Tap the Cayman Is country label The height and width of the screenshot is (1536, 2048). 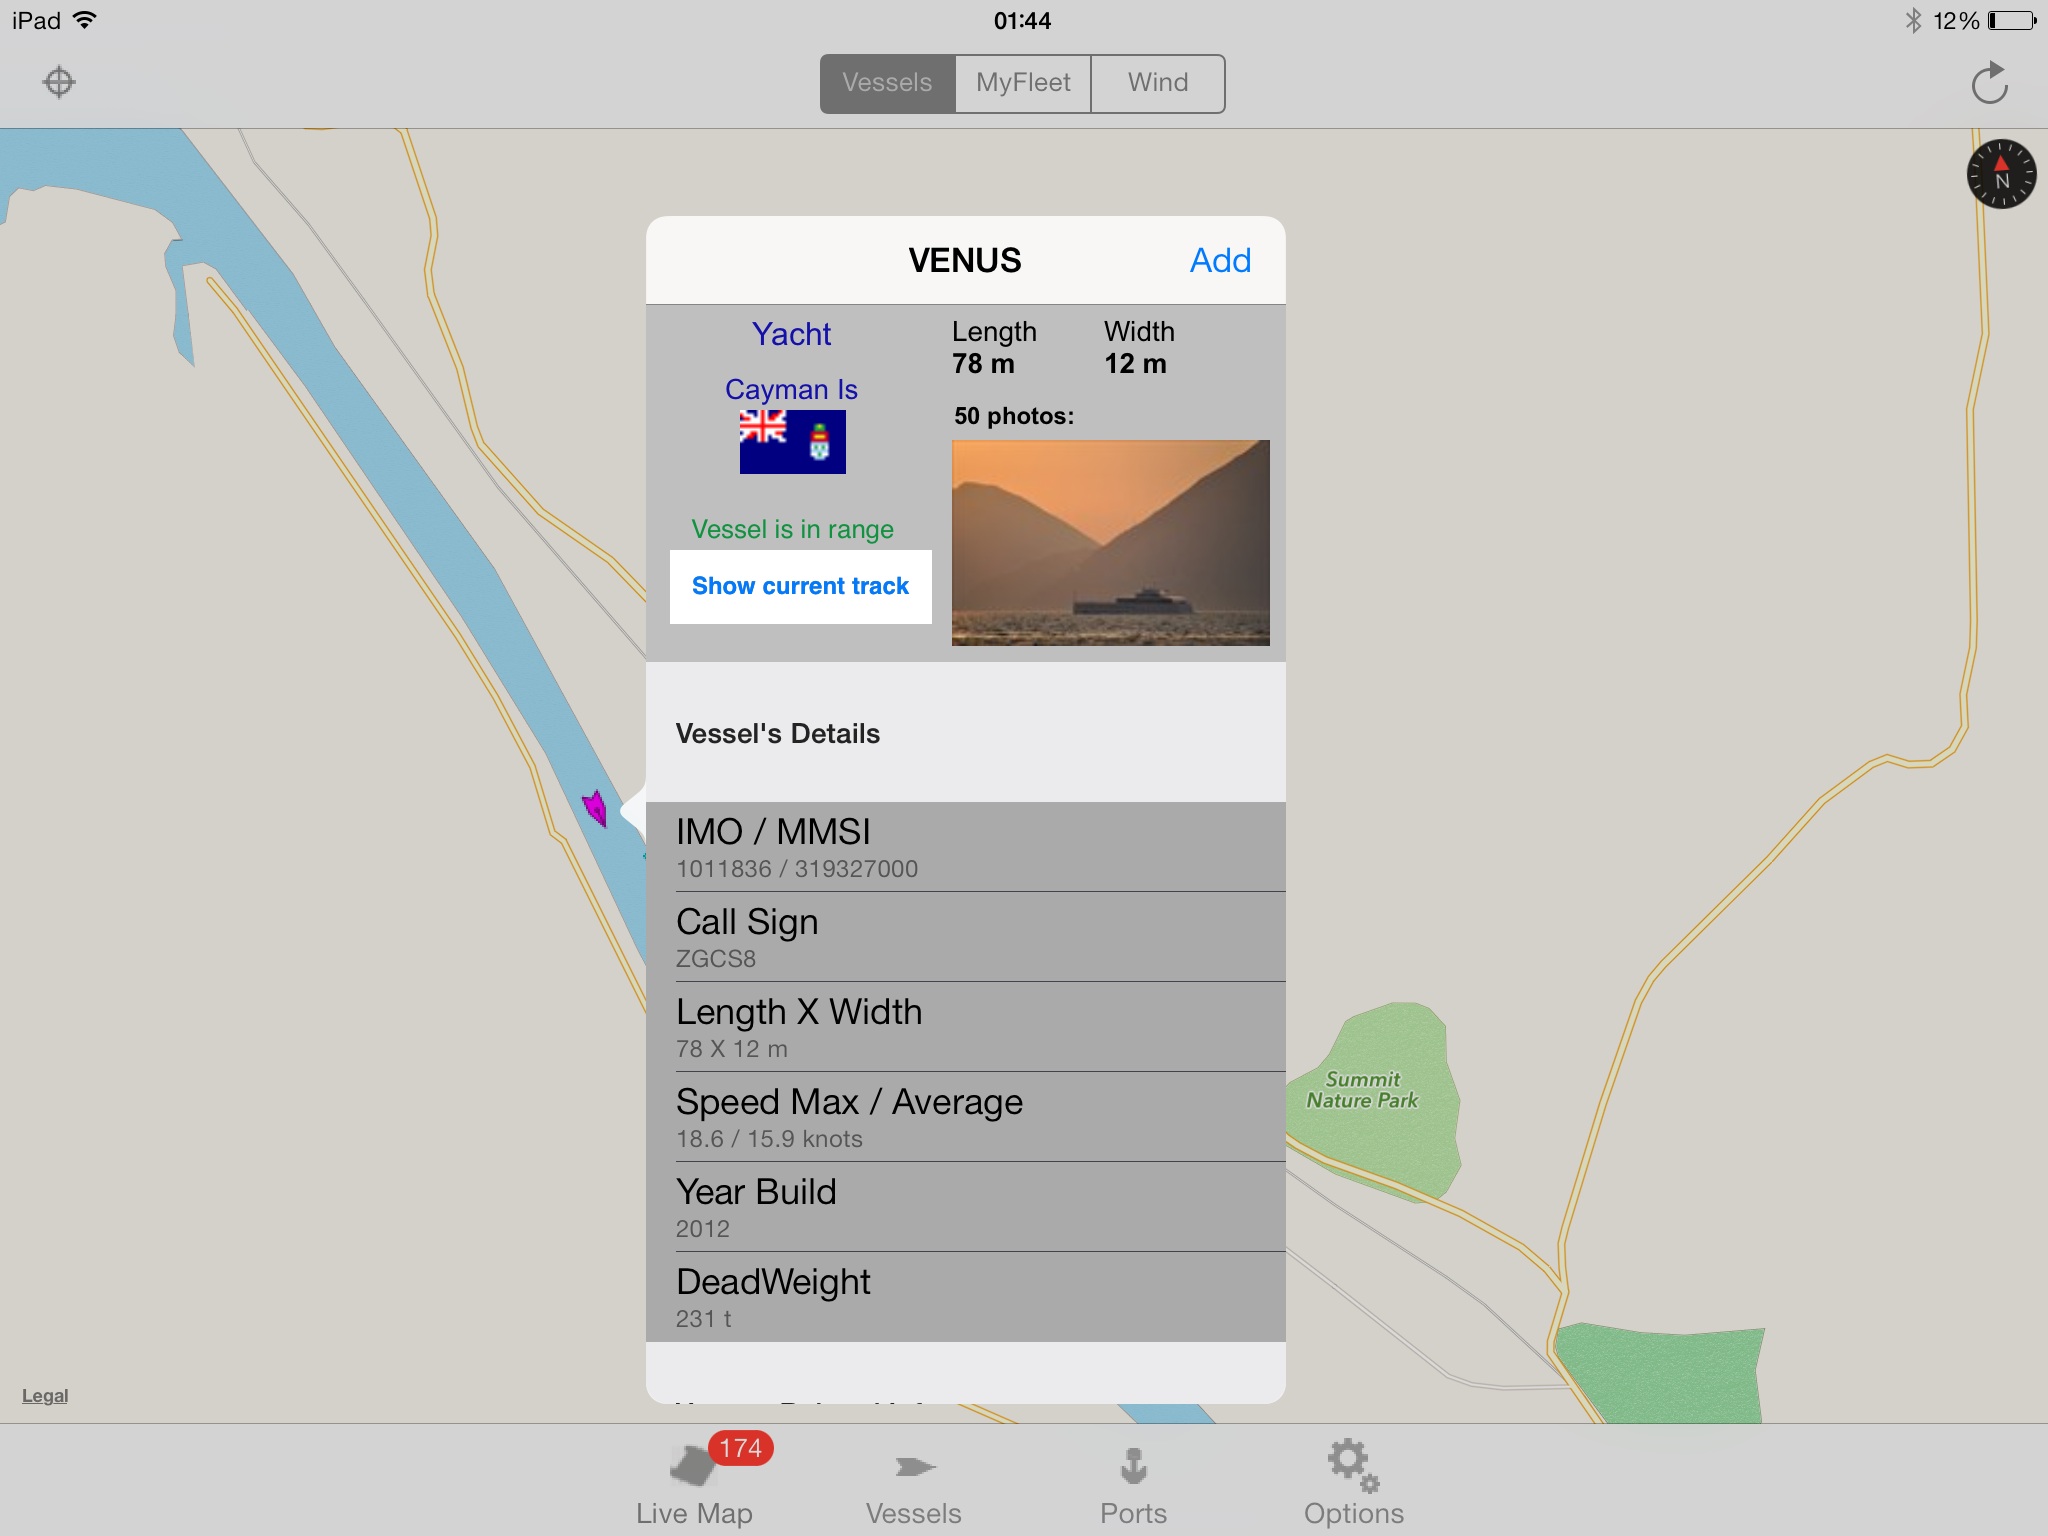791,389
